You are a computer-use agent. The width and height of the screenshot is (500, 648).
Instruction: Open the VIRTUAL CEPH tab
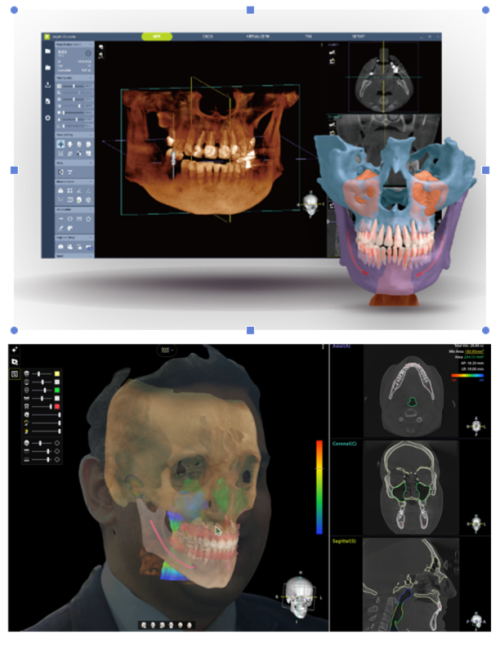[x=257, y=36]
